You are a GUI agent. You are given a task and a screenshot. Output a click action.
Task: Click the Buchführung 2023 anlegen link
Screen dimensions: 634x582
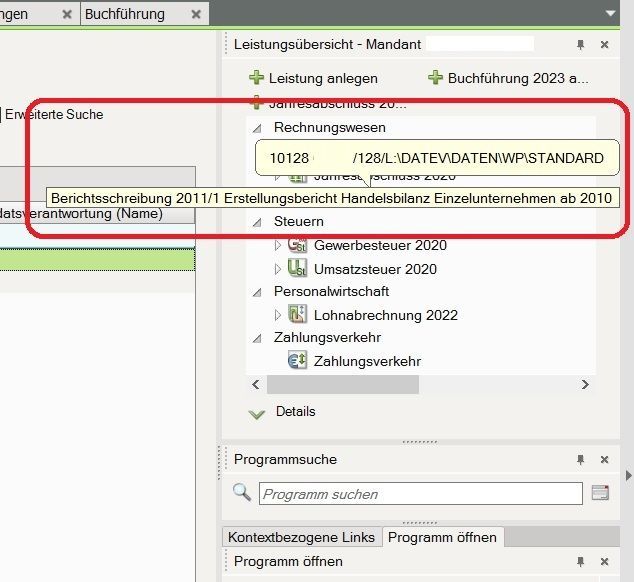509,78
